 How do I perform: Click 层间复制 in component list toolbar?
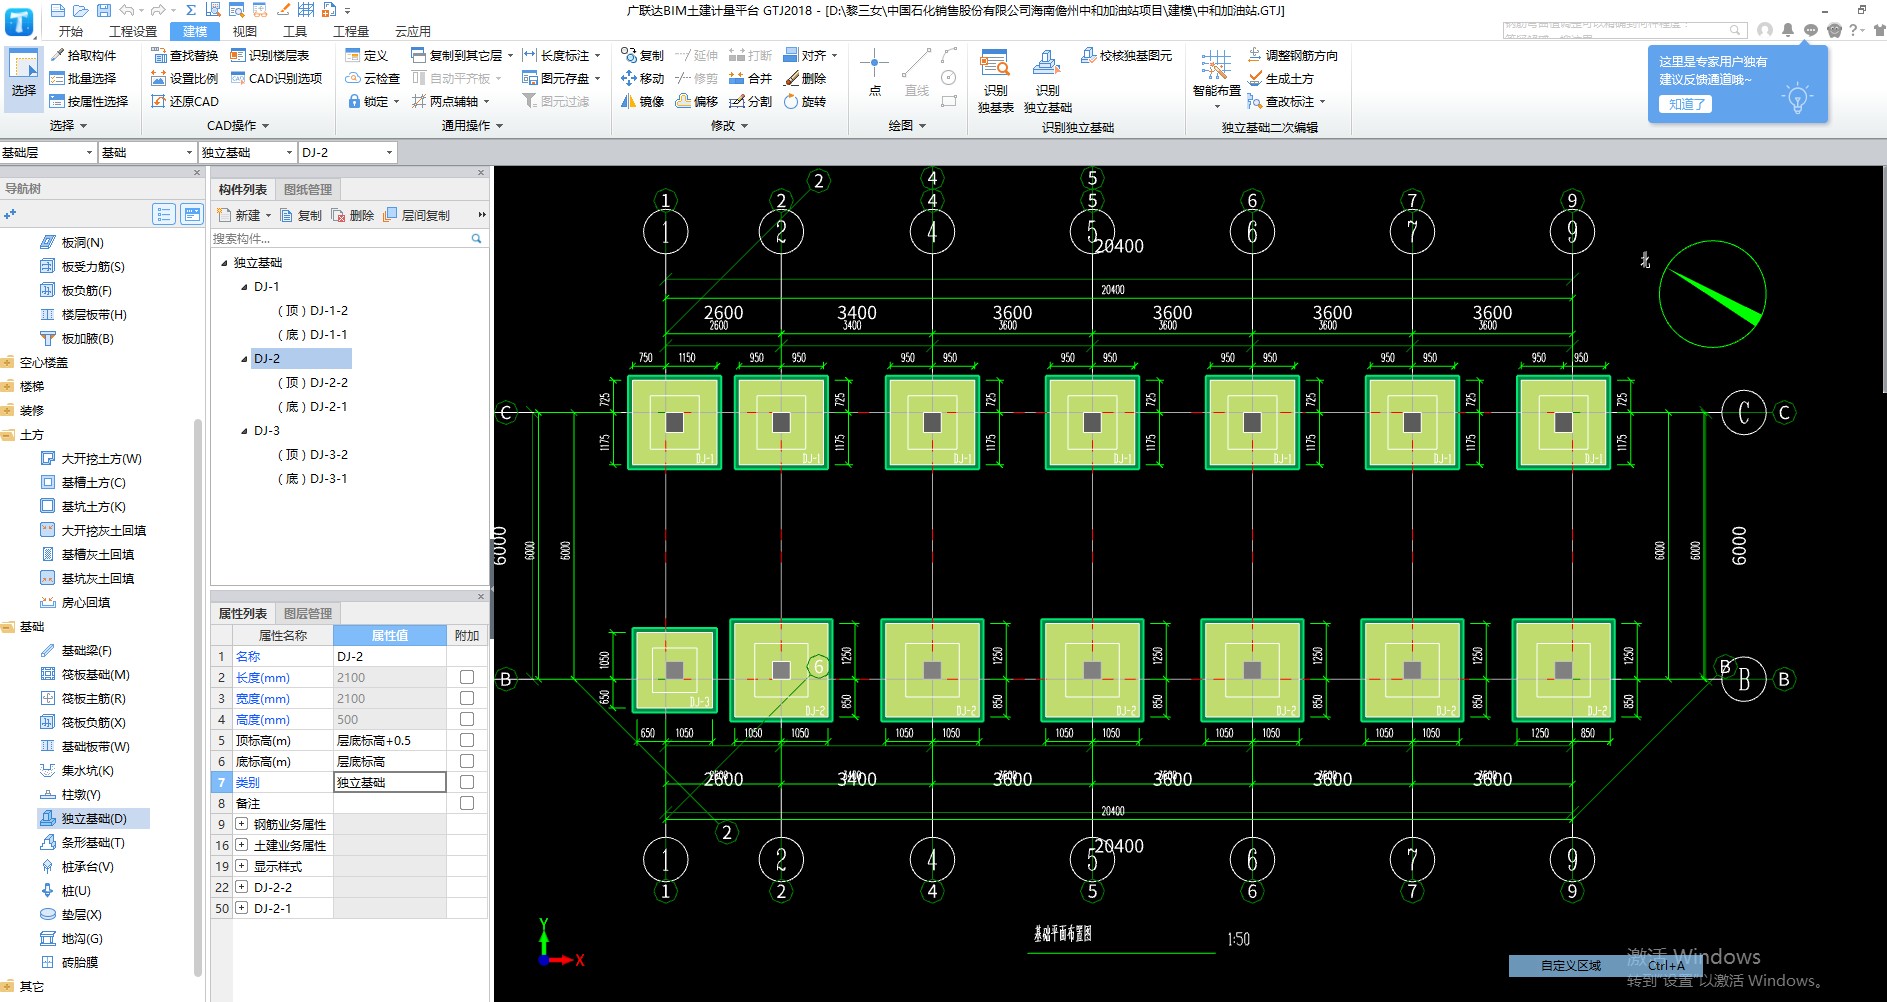[417, 215]
